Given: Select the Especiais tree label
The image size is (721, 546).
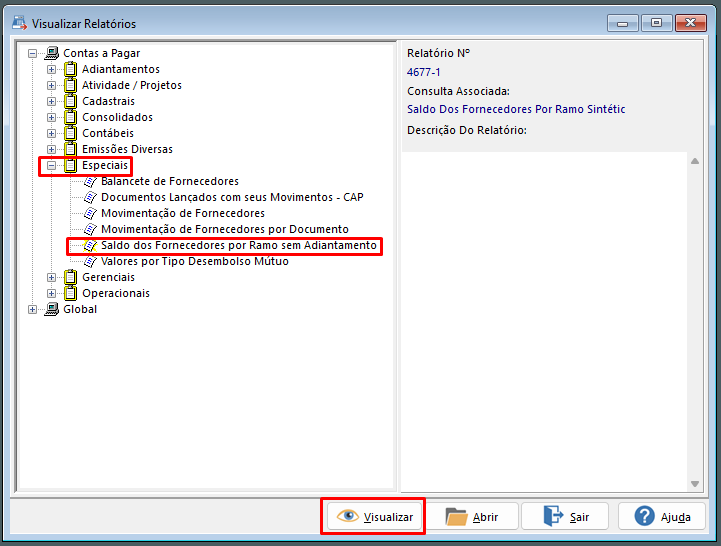Looking at the screenshot, I should click(x=105, y=165).
